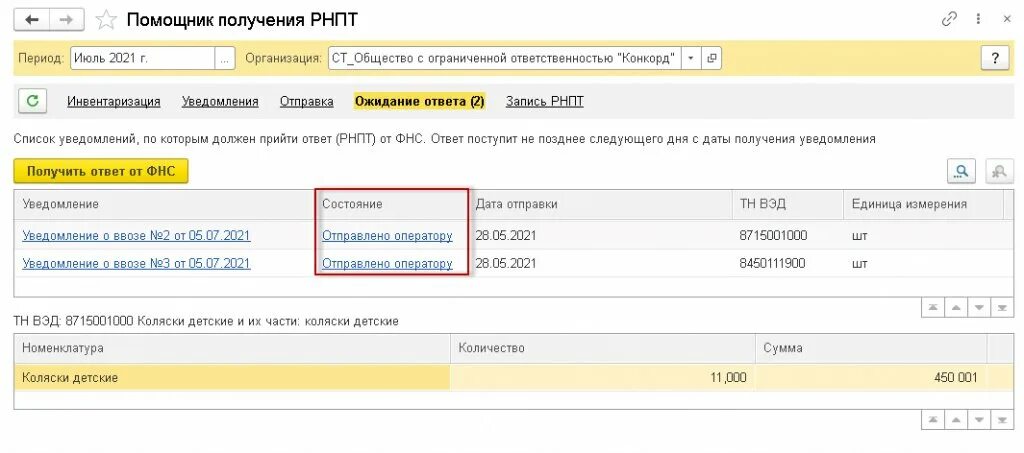
Task: Switch to the Уведомления step
Action: click(x=220, y=102)
